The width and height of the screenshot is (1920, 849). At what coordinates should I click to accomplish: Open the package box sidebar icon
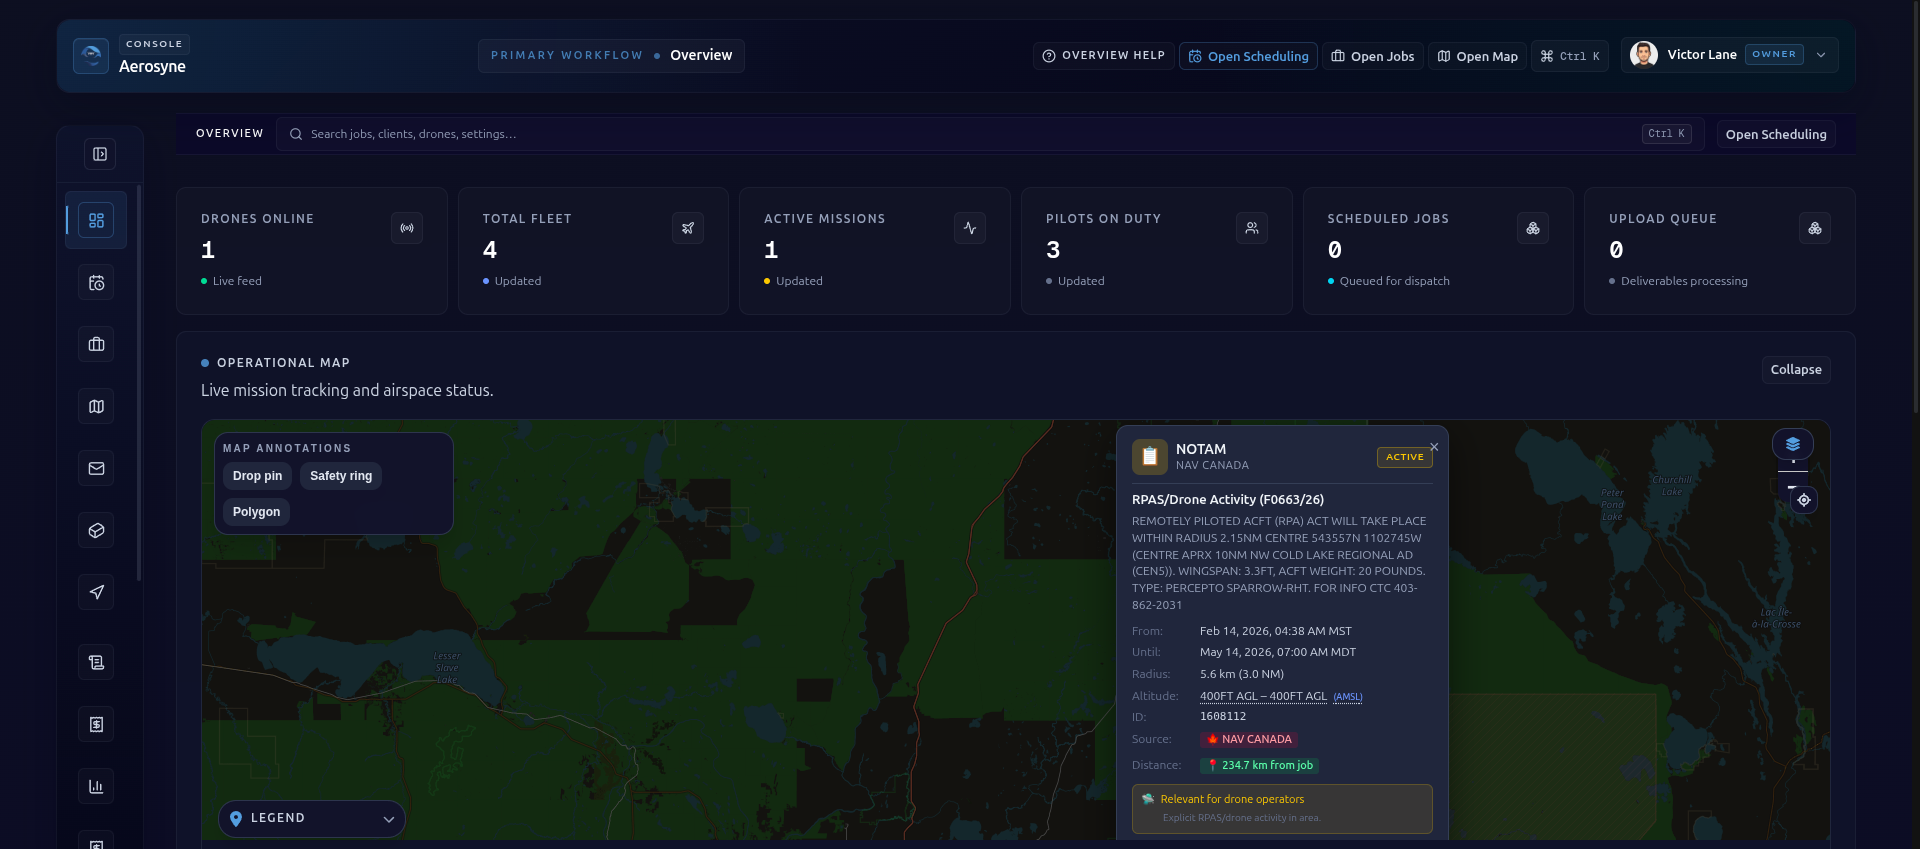(96, 531)
